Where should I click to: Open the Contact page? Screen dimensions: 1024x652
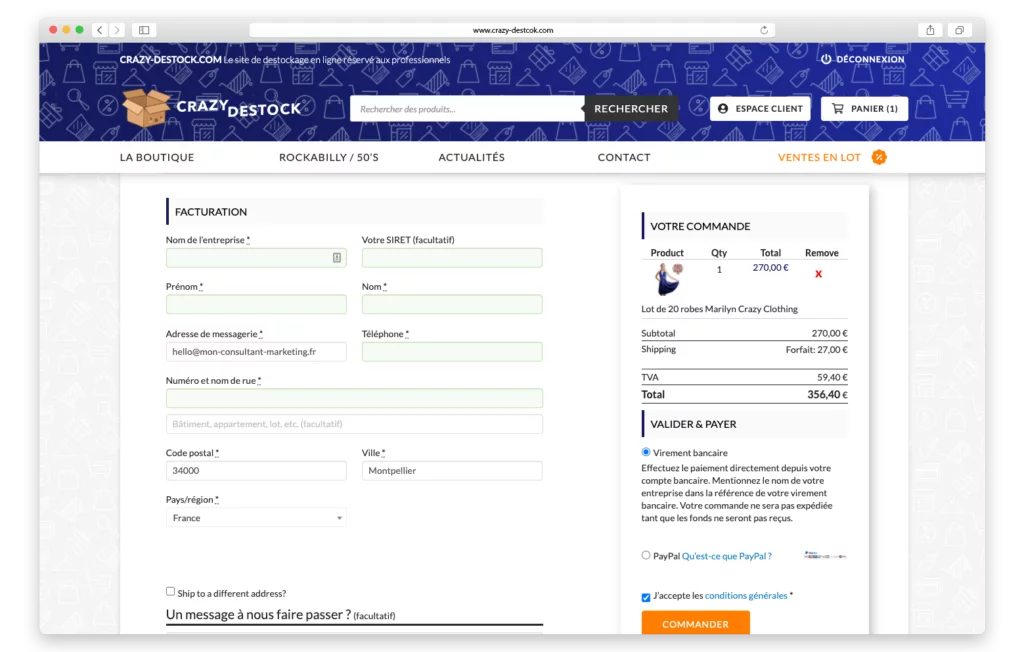pos(624,157)
